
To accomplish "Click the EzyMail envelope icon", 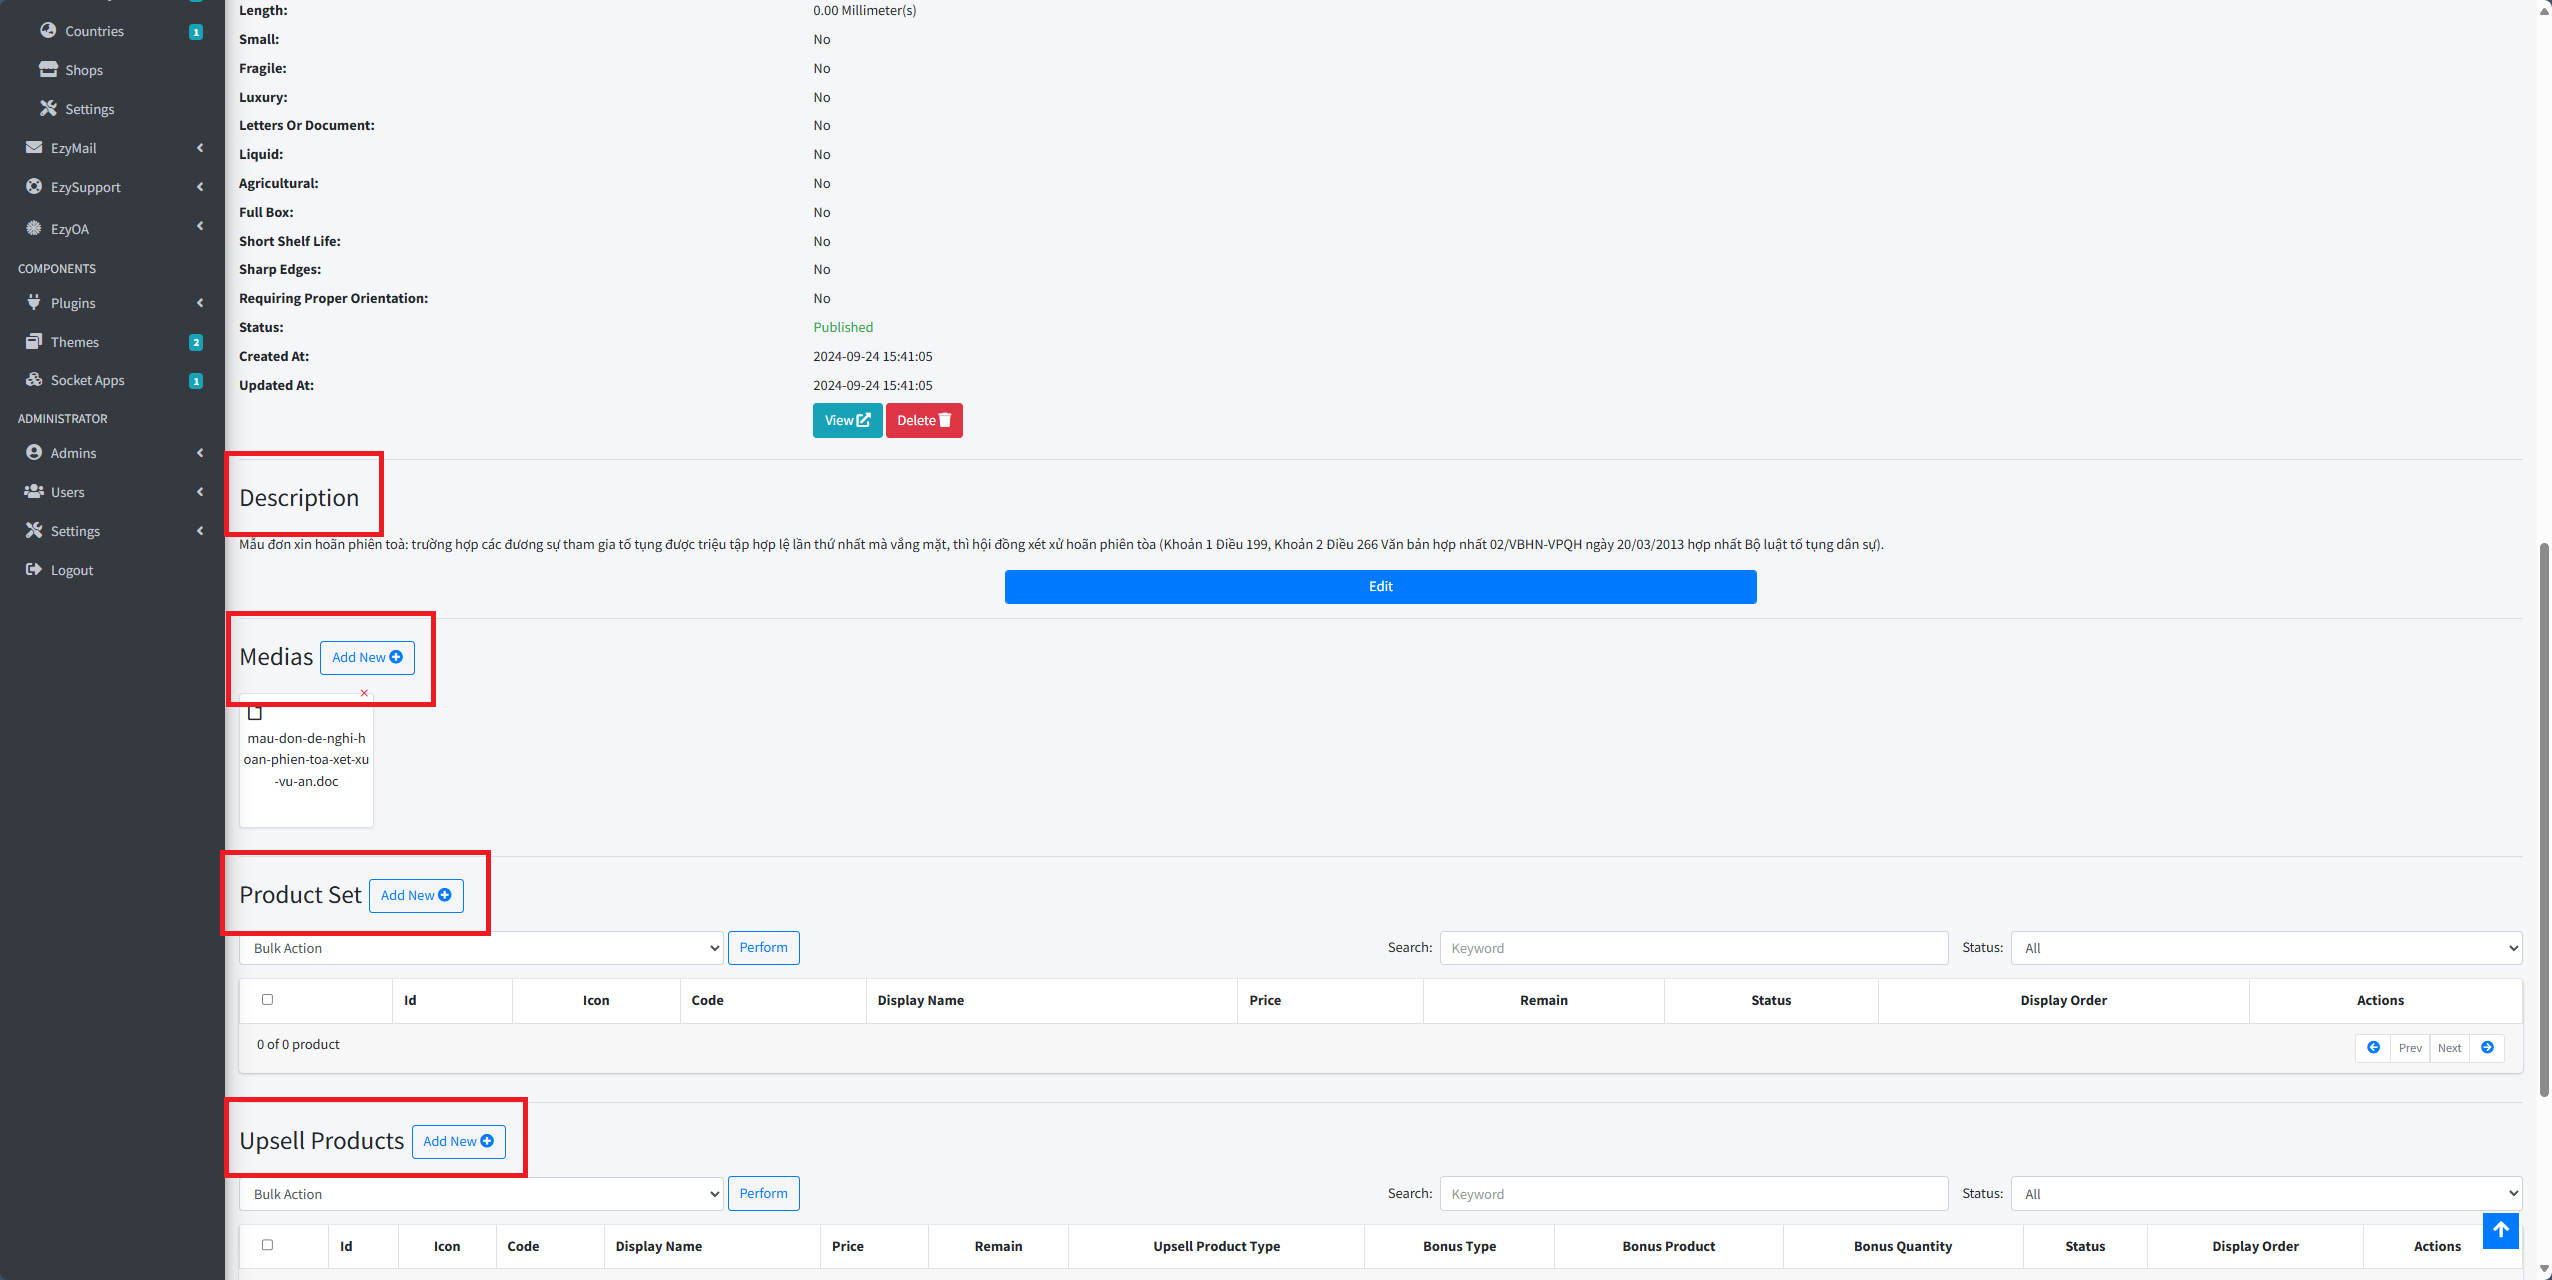I will tap(34, 147).
